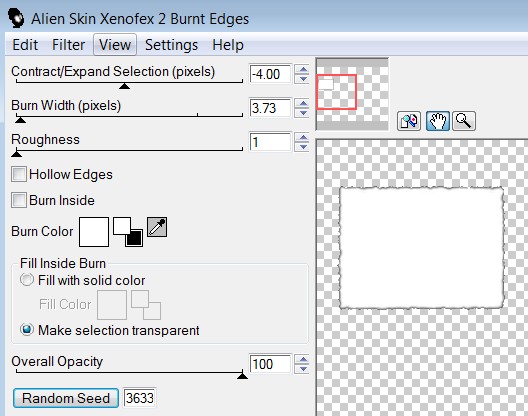Screen dimensions: 528x416
Task: Open the white Burn Color swatch
Action: pyautogui.click(x=94, y=232)
